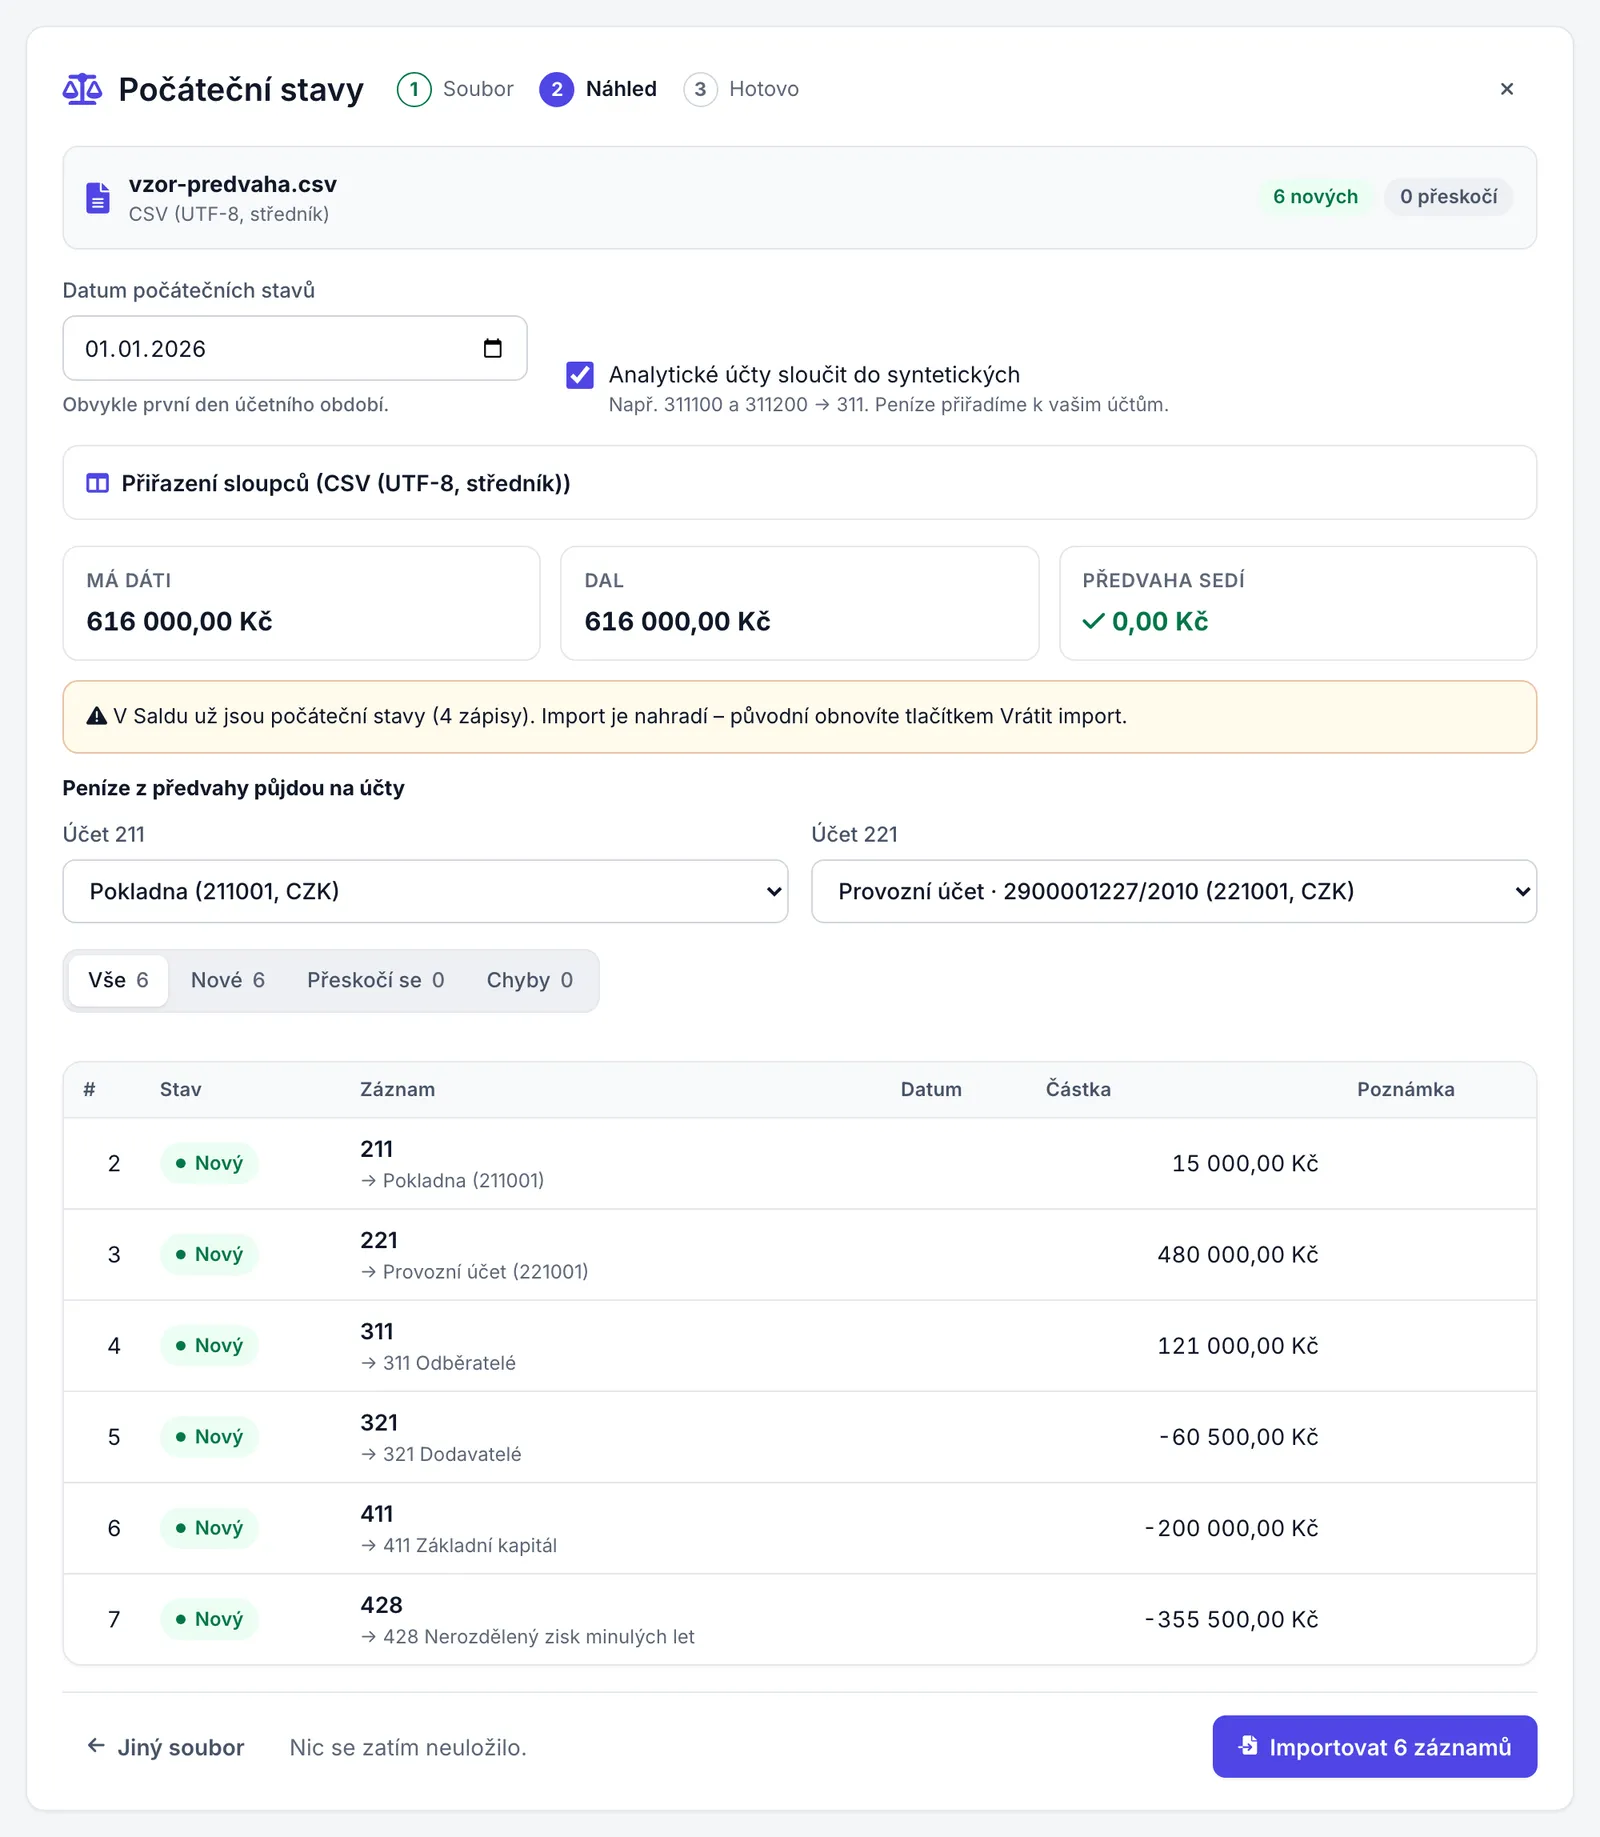Click the amount 121 000,00 Kč
This screenshot has height=1837, width=1600.
(x=1238, y=1346)
